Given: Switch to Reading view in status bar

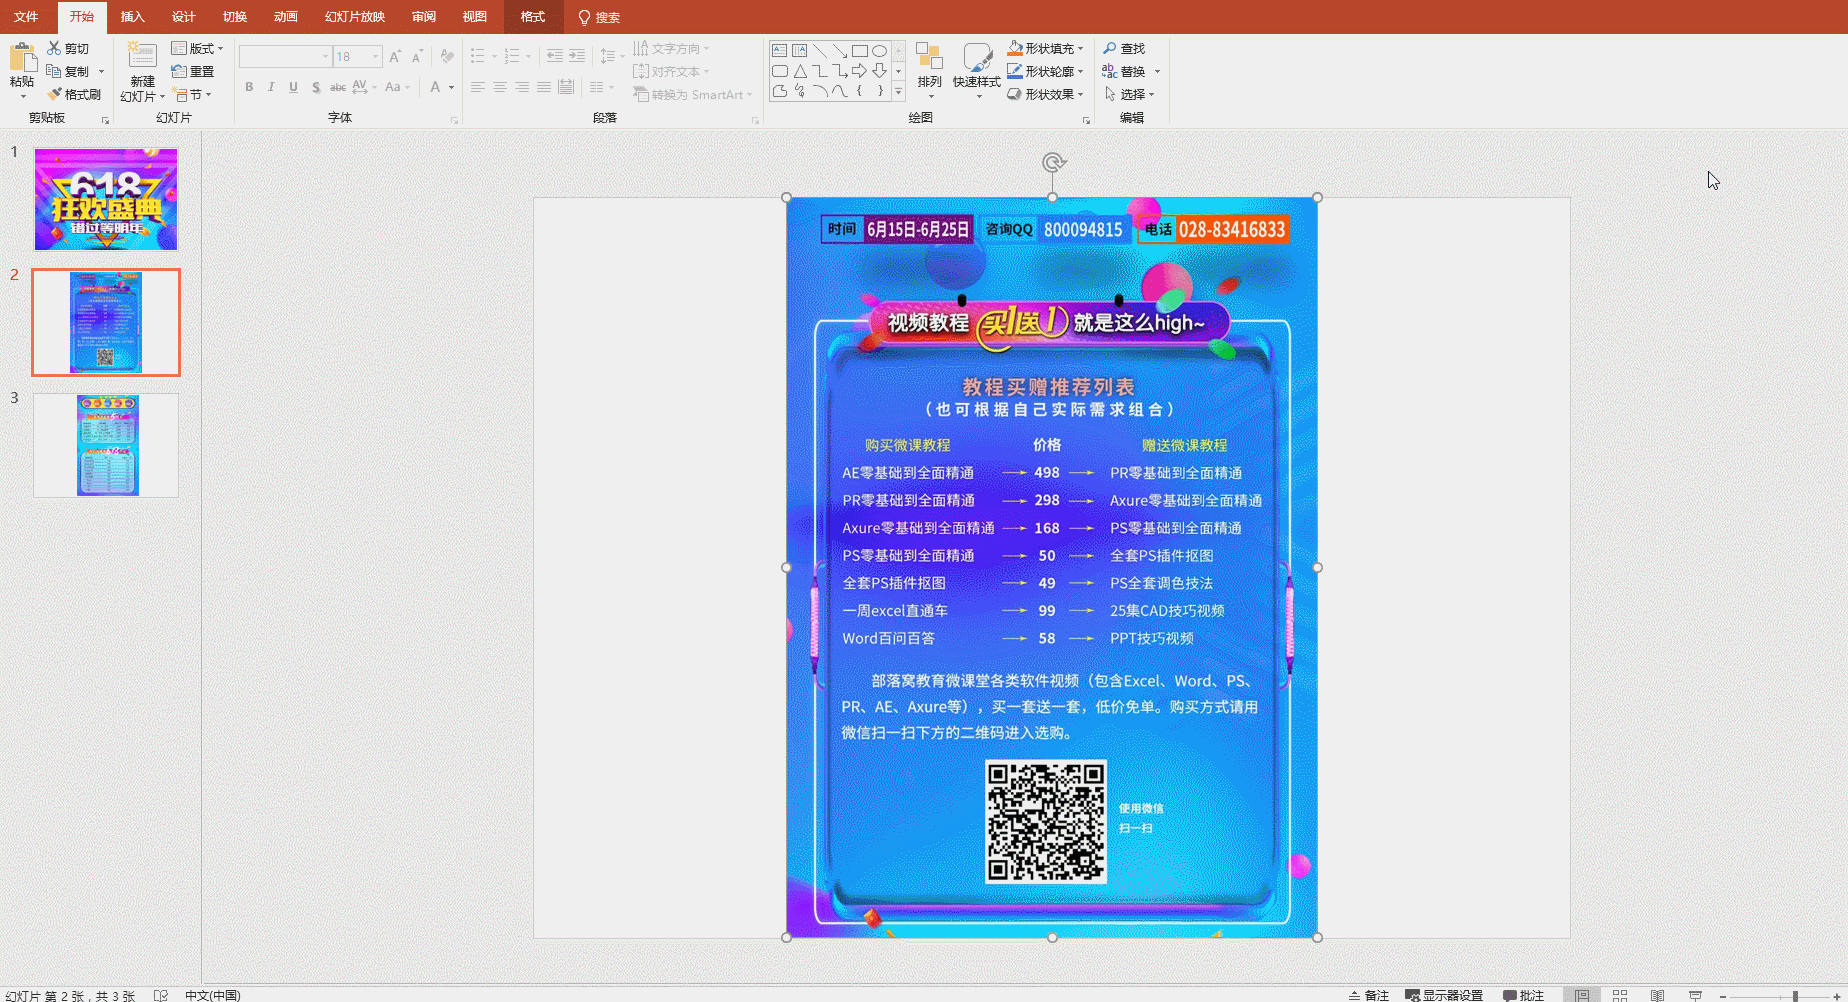Looking at the screenshot, I should pos(1658,995).
